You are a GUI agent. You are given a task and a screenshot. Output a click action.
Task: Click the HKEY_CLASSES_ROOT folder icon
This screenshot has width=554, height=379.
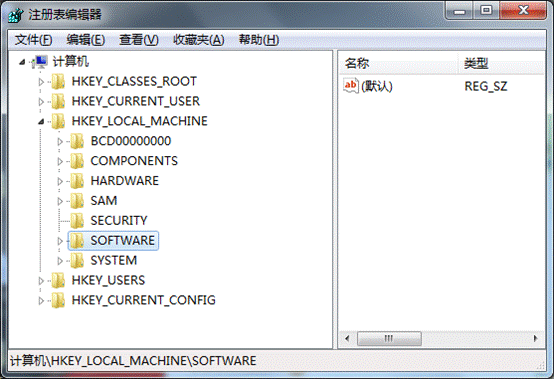pyautogui.click(x=58, y=82)
